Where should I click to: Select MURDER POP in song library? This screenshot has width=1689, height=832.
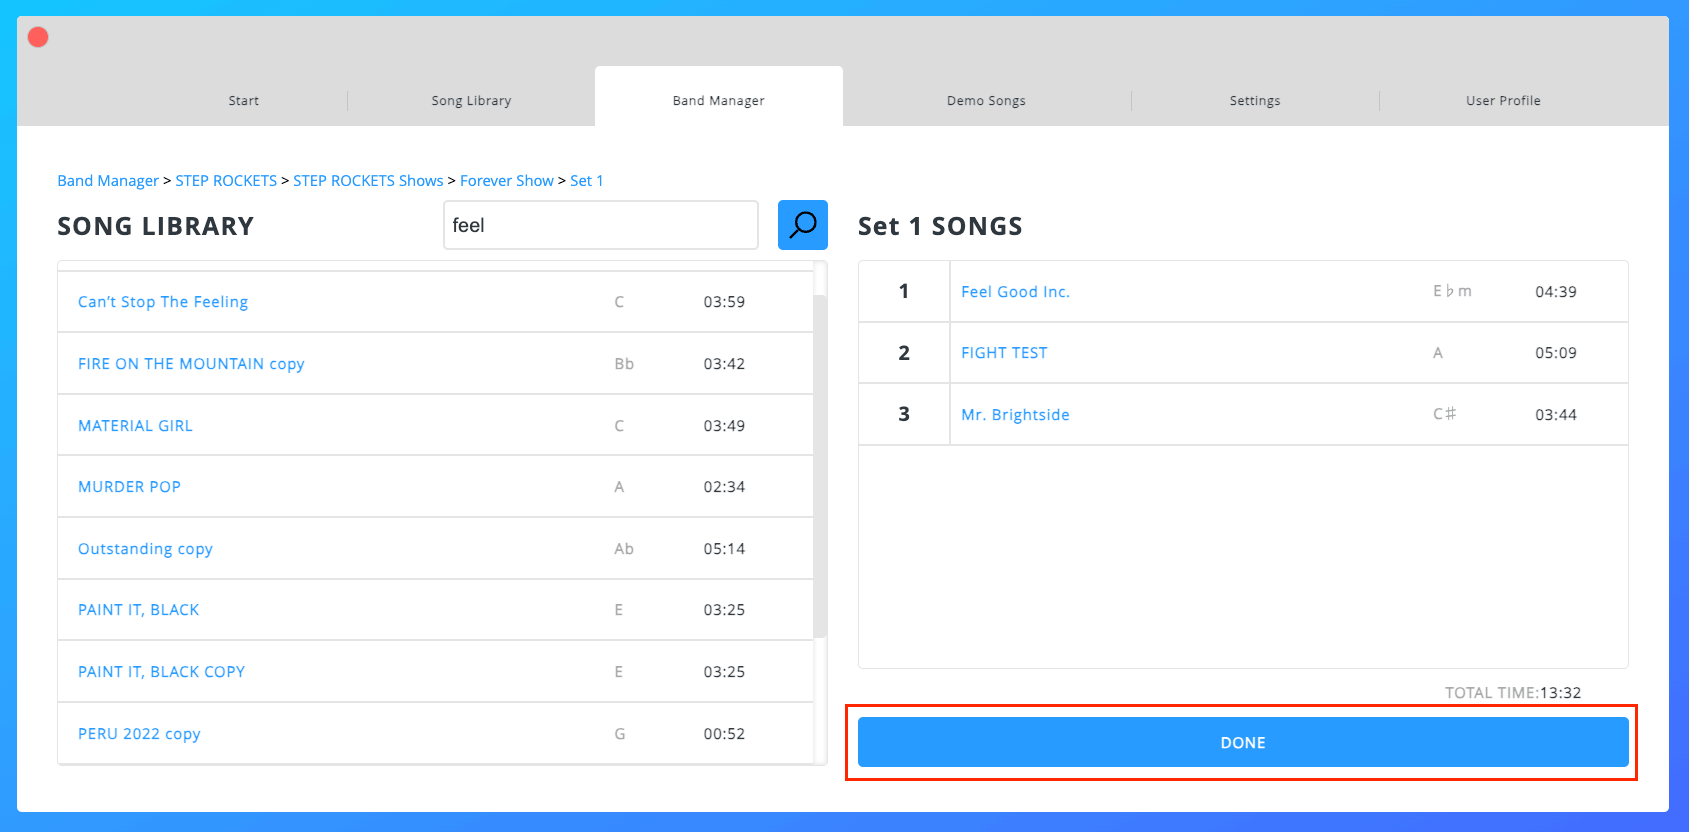click(x=129, y=487)
